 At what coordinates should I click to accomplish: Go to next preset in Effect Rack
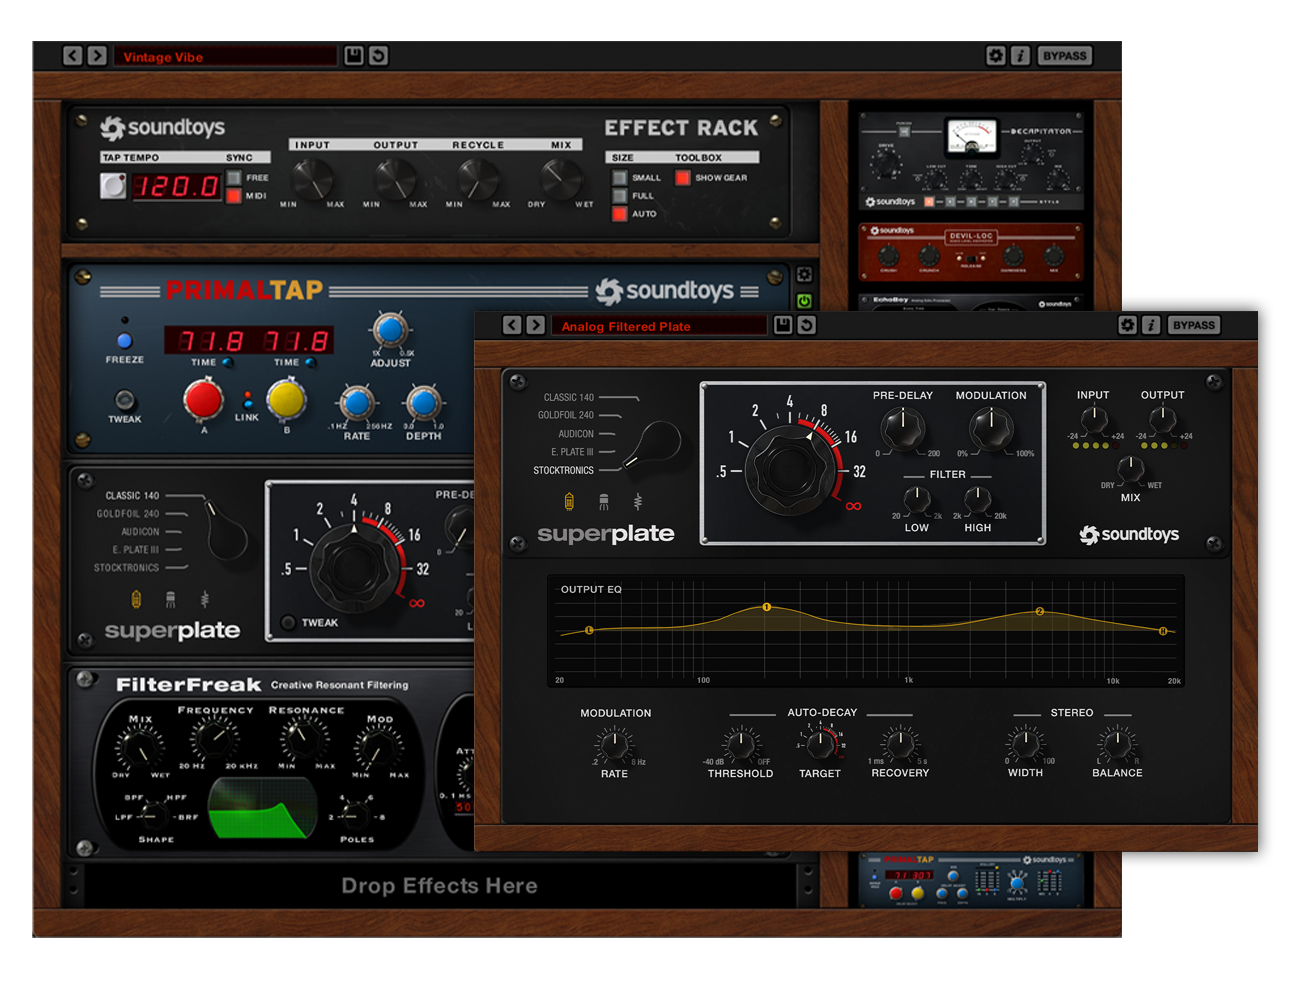97,56
